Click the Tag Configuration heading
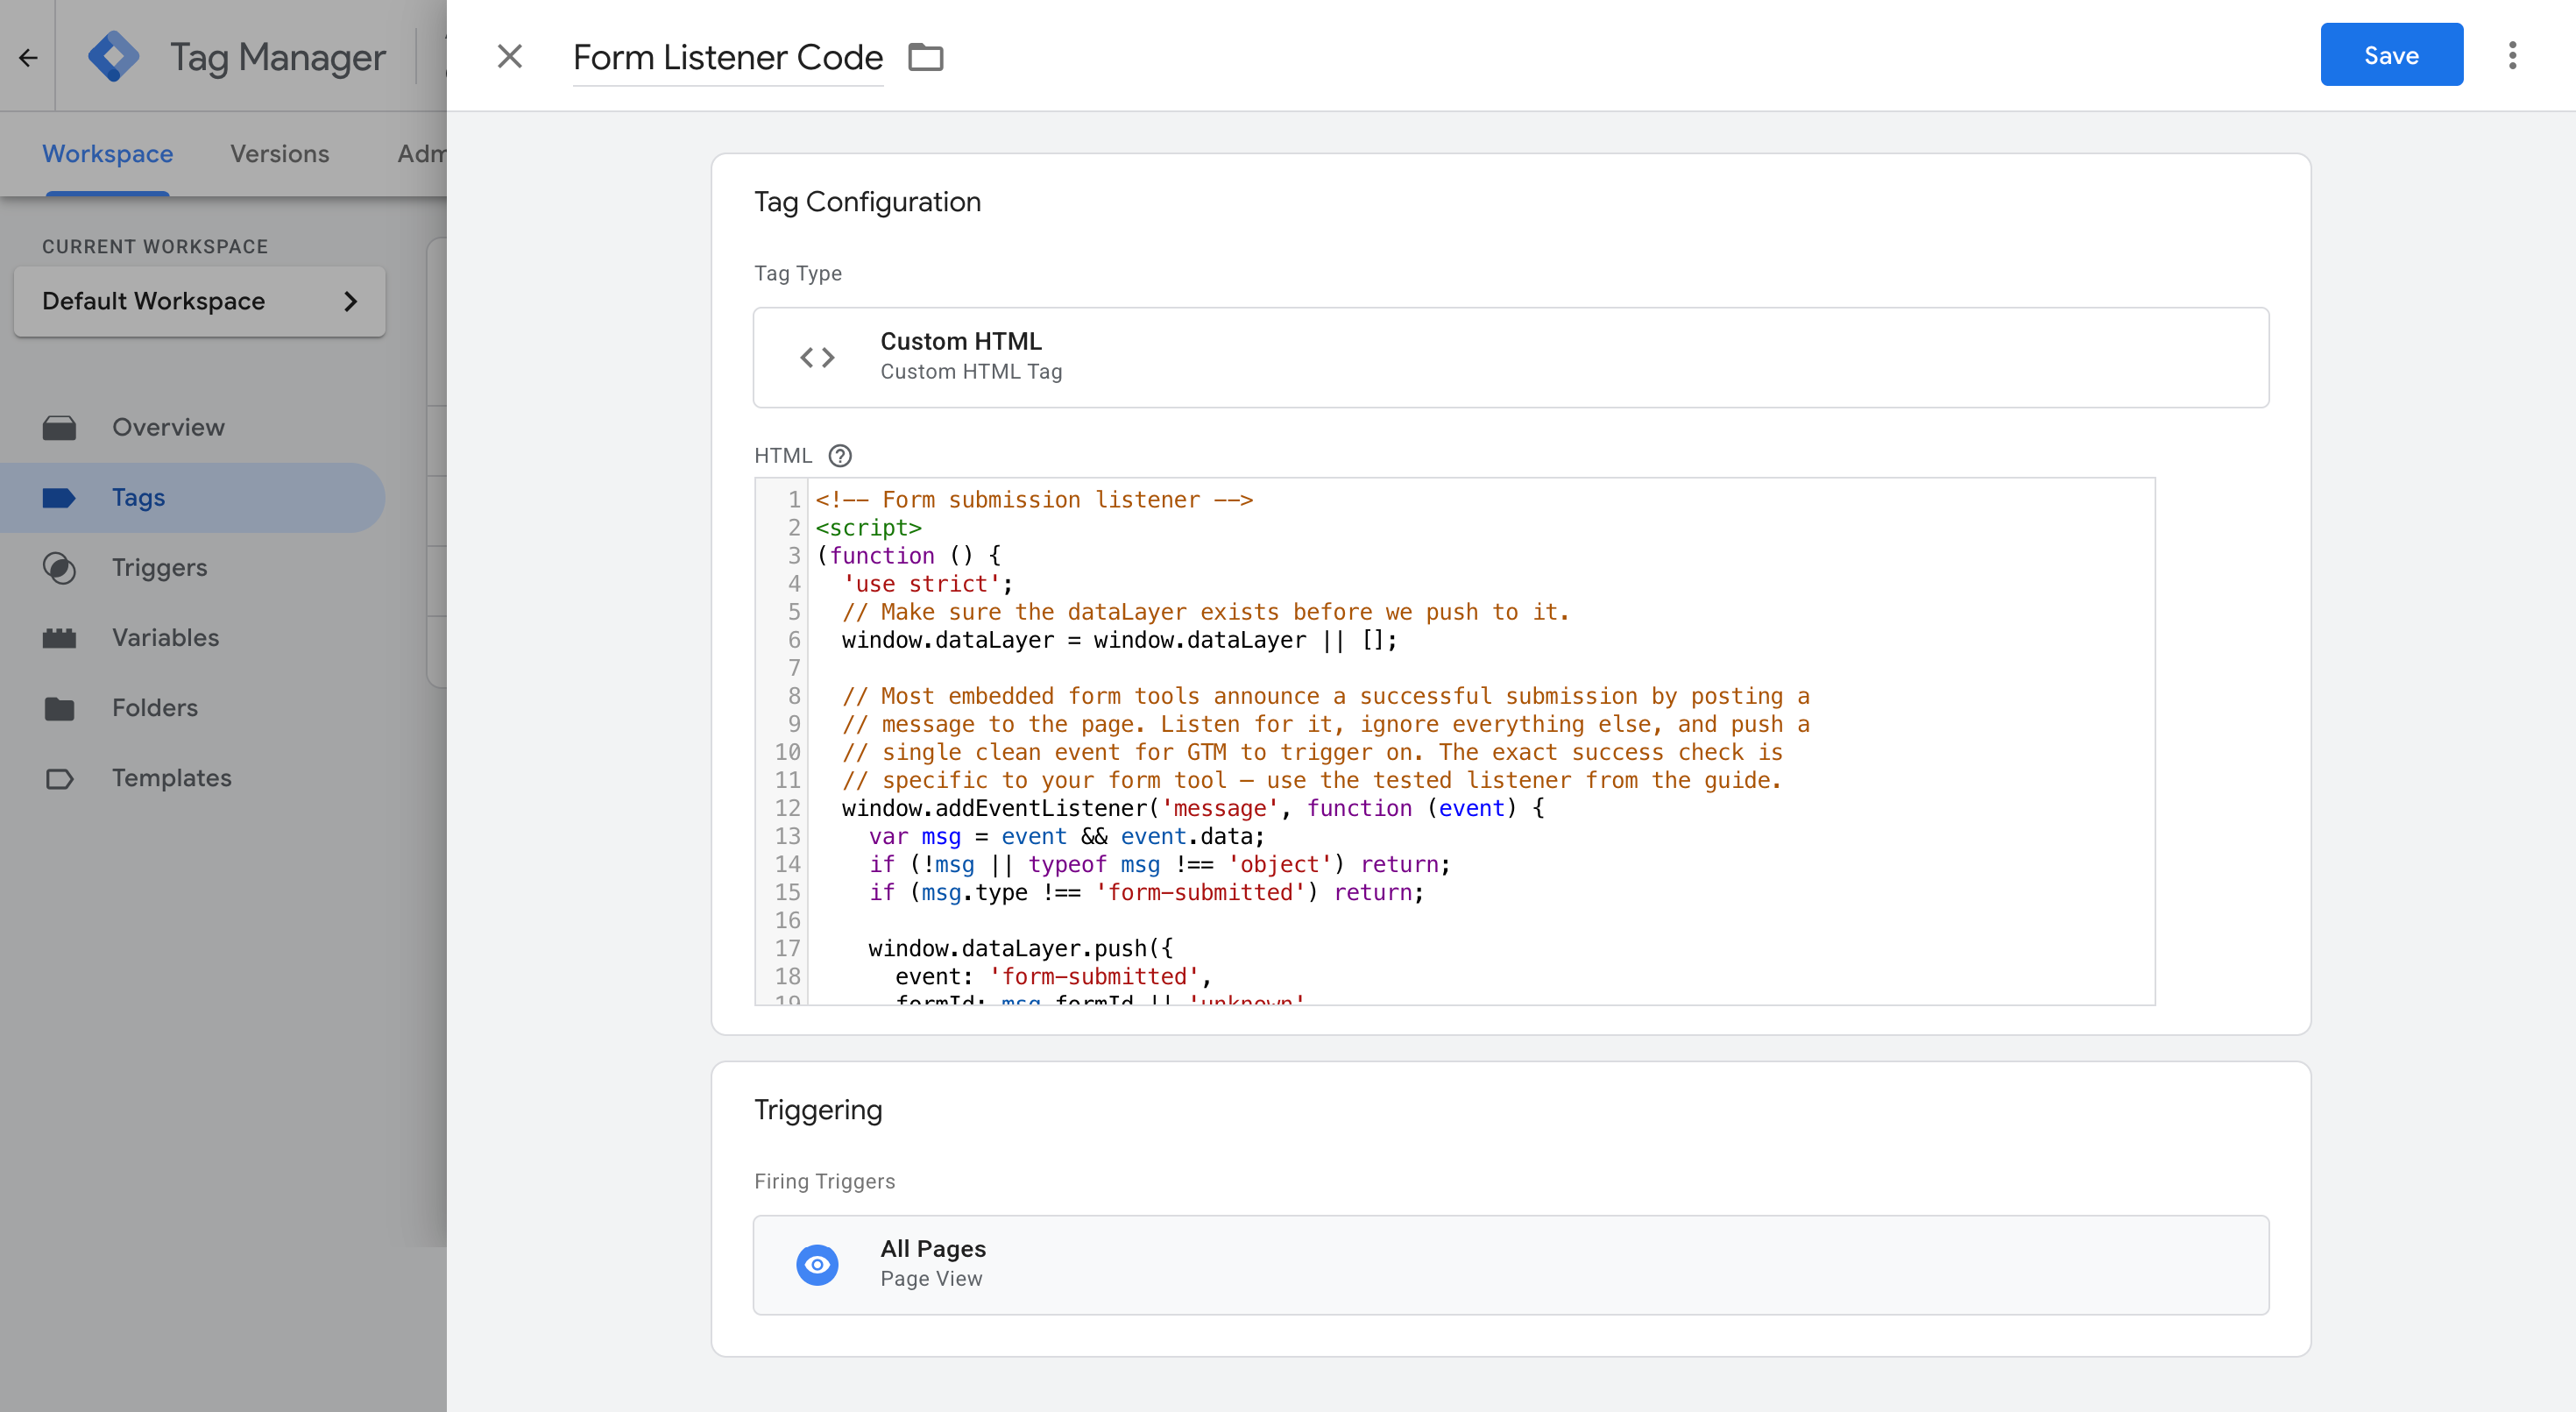Screen dimensions: 2576x1412 coord(867,202)
